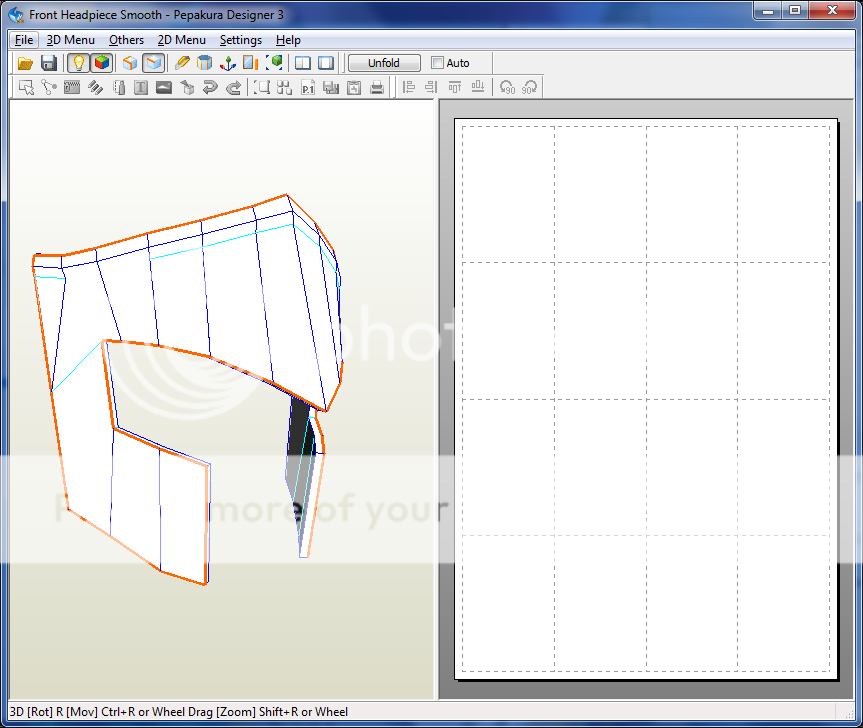Screen dimensions: 863x728
Task: Click the parts check tool icon
Action: point(119,87)
